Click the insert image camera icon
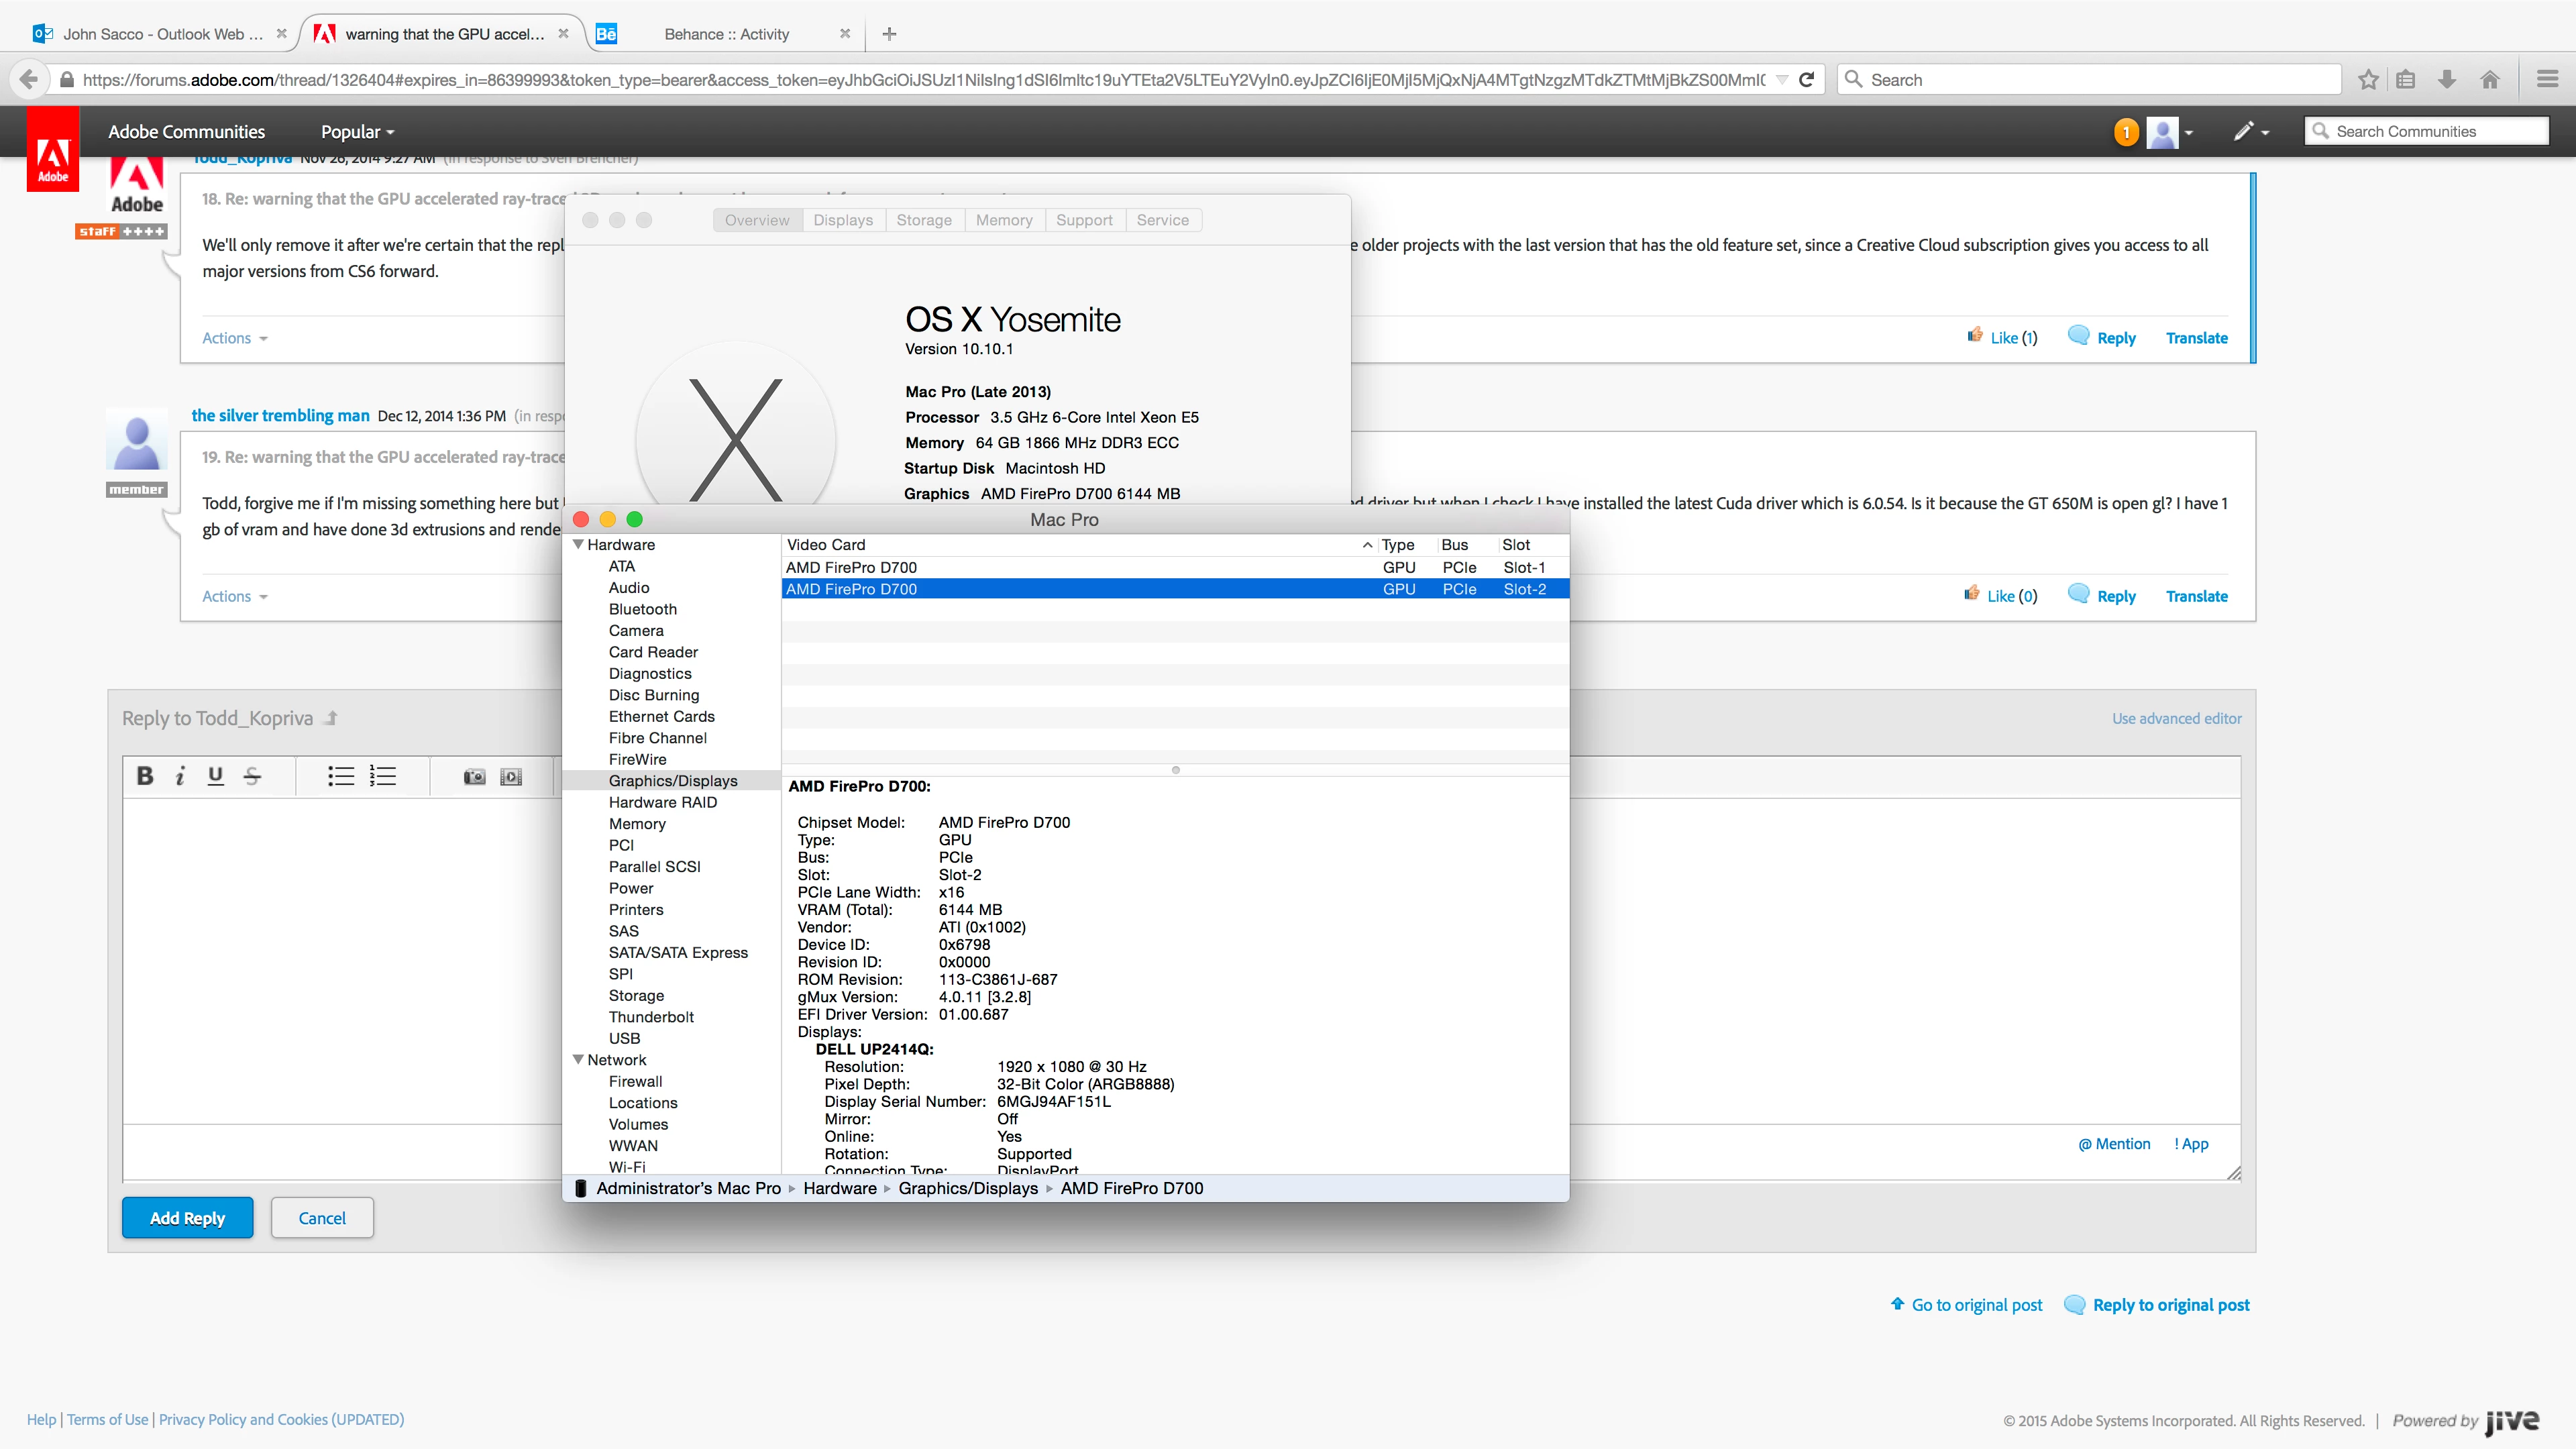Viewport: 2576px width, 1449px height. point(474,777)
